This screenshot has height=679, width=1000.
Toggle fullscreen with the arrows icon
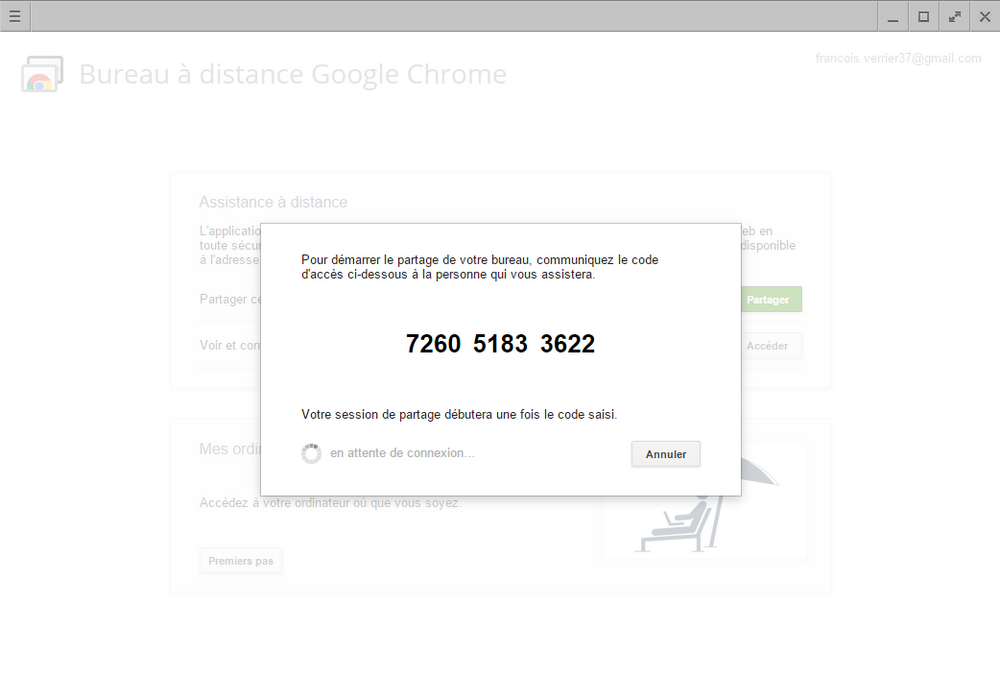(954, 17)
